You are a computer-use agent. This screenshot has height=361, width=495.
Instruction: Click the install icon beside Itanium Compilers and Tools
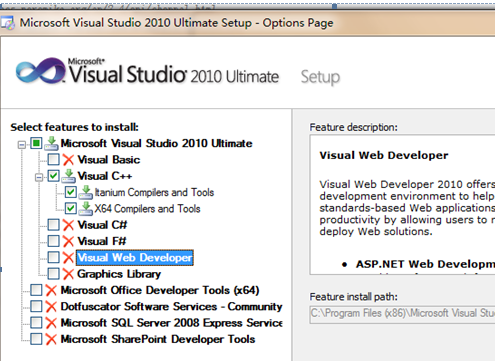tap(86, 192)
